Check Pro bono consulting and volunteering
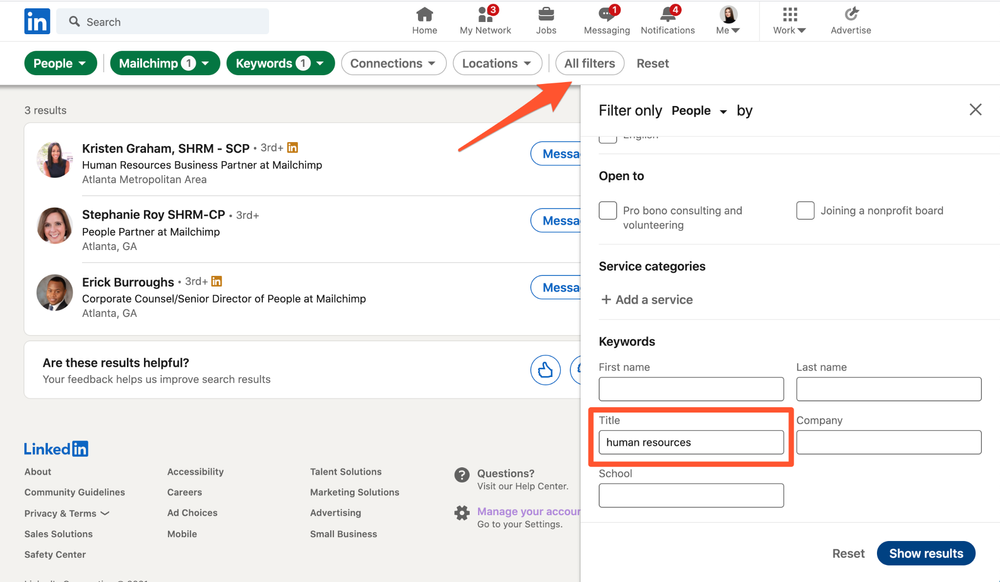The image size is (1000, 582). click(x=607, y=210)
